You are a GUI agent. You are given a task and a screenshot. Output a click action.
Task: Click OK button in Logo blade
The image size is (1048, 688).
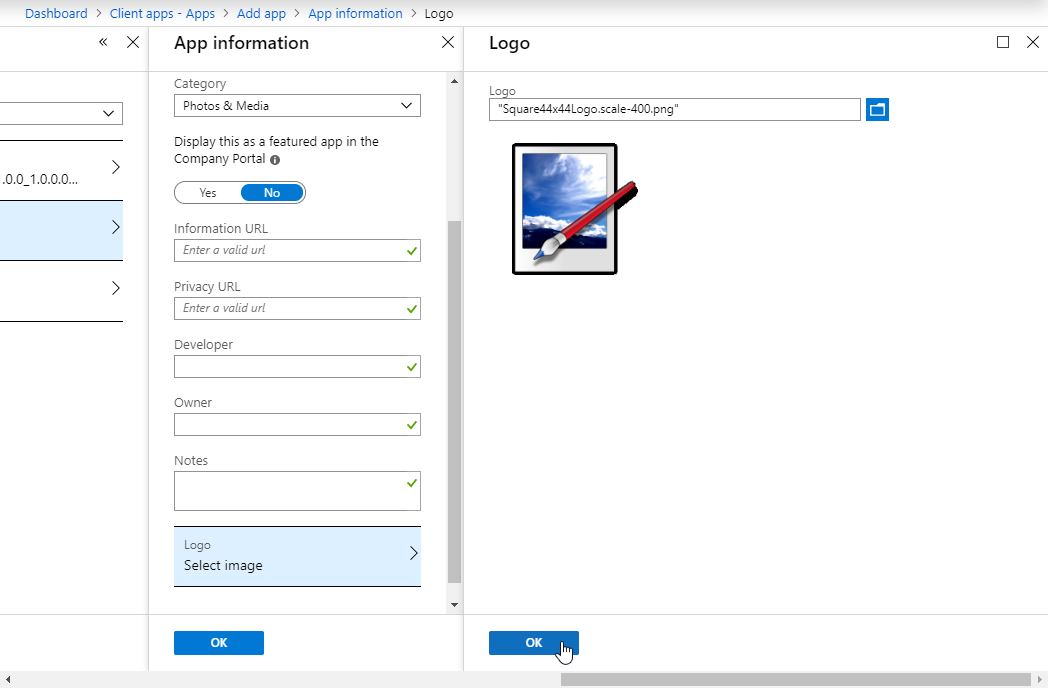[533, 643]
